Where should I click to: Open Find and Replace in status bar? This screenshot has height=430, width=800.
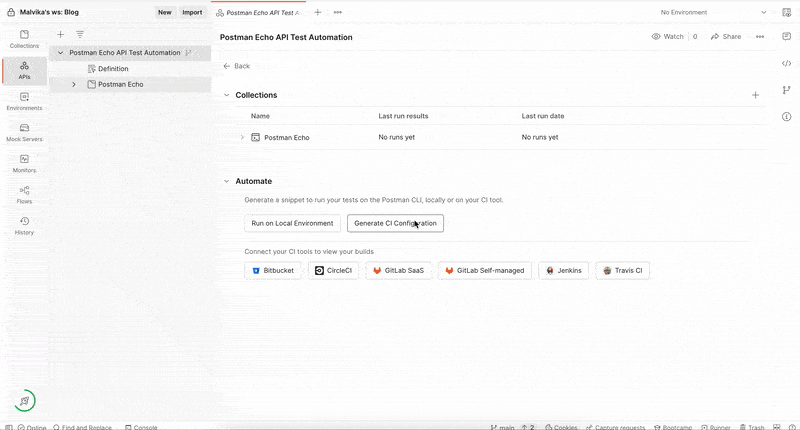click(82, 427)
